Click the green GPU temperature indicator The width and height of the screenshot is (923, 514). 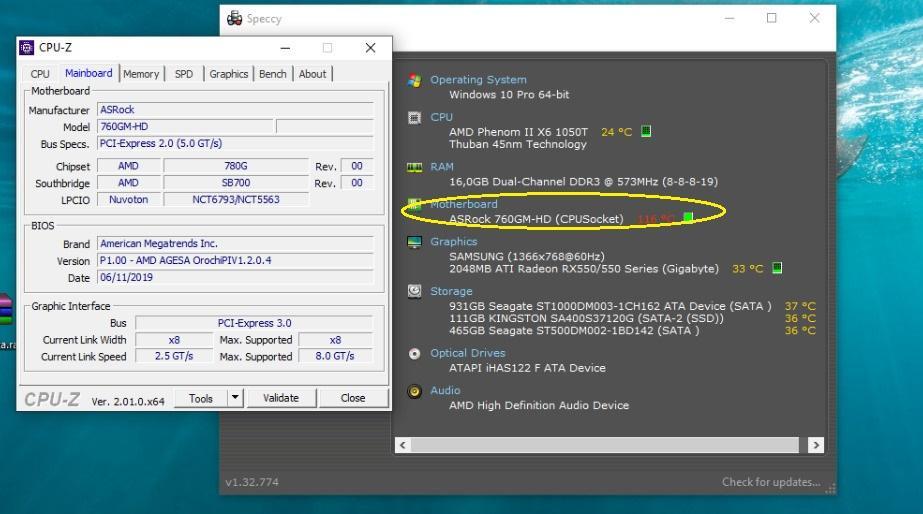click(777, 268)
